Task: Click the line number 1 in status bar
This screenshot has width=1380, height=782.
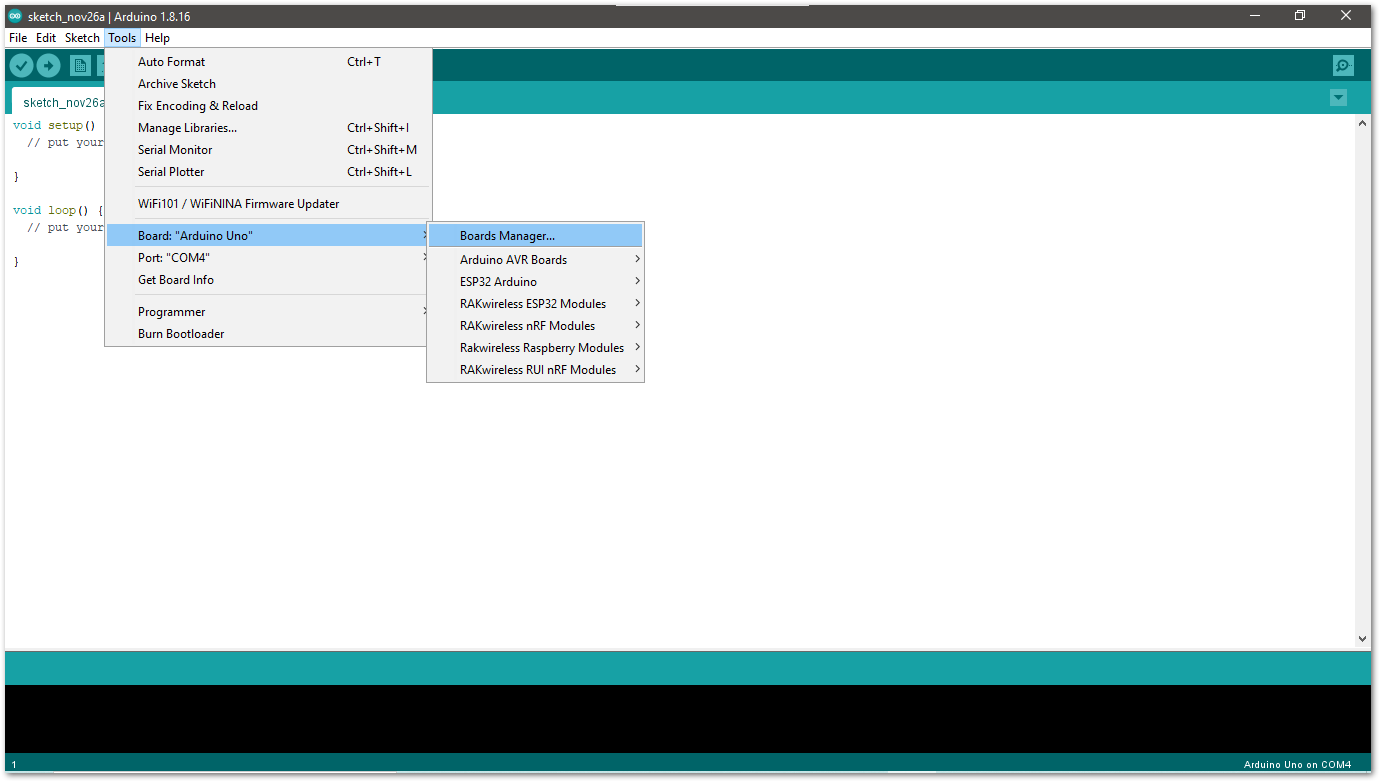Action: click(14, 765)
